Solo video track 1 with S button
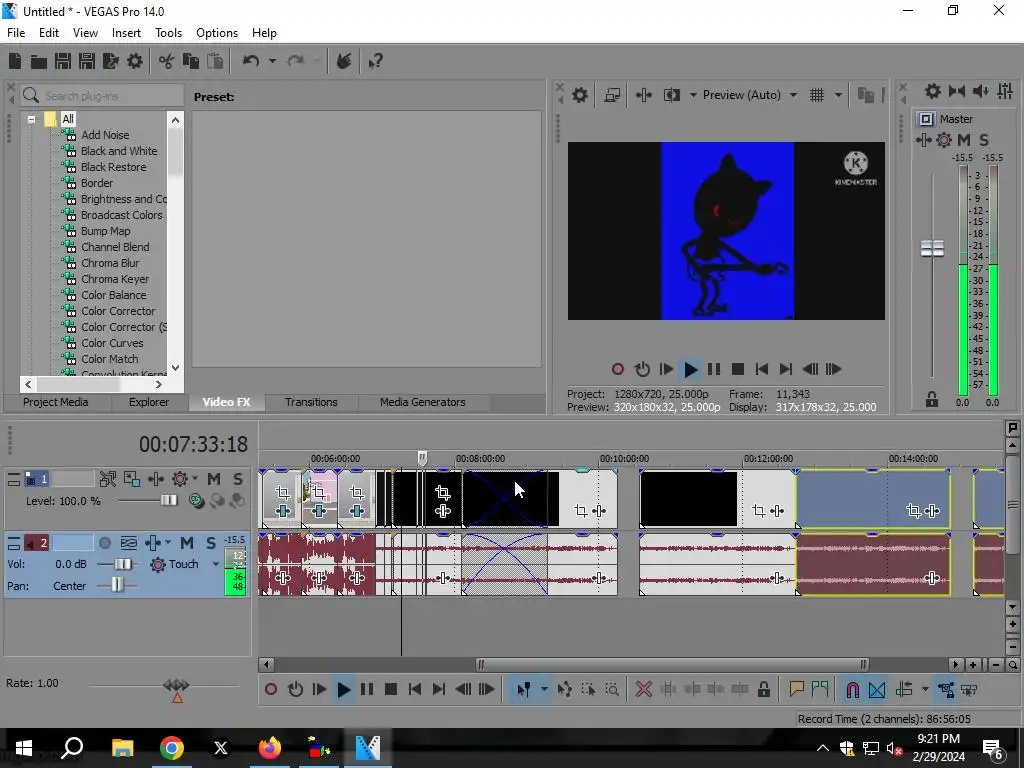The width and height of the screenshot is (1024, 768). [238, 479]
